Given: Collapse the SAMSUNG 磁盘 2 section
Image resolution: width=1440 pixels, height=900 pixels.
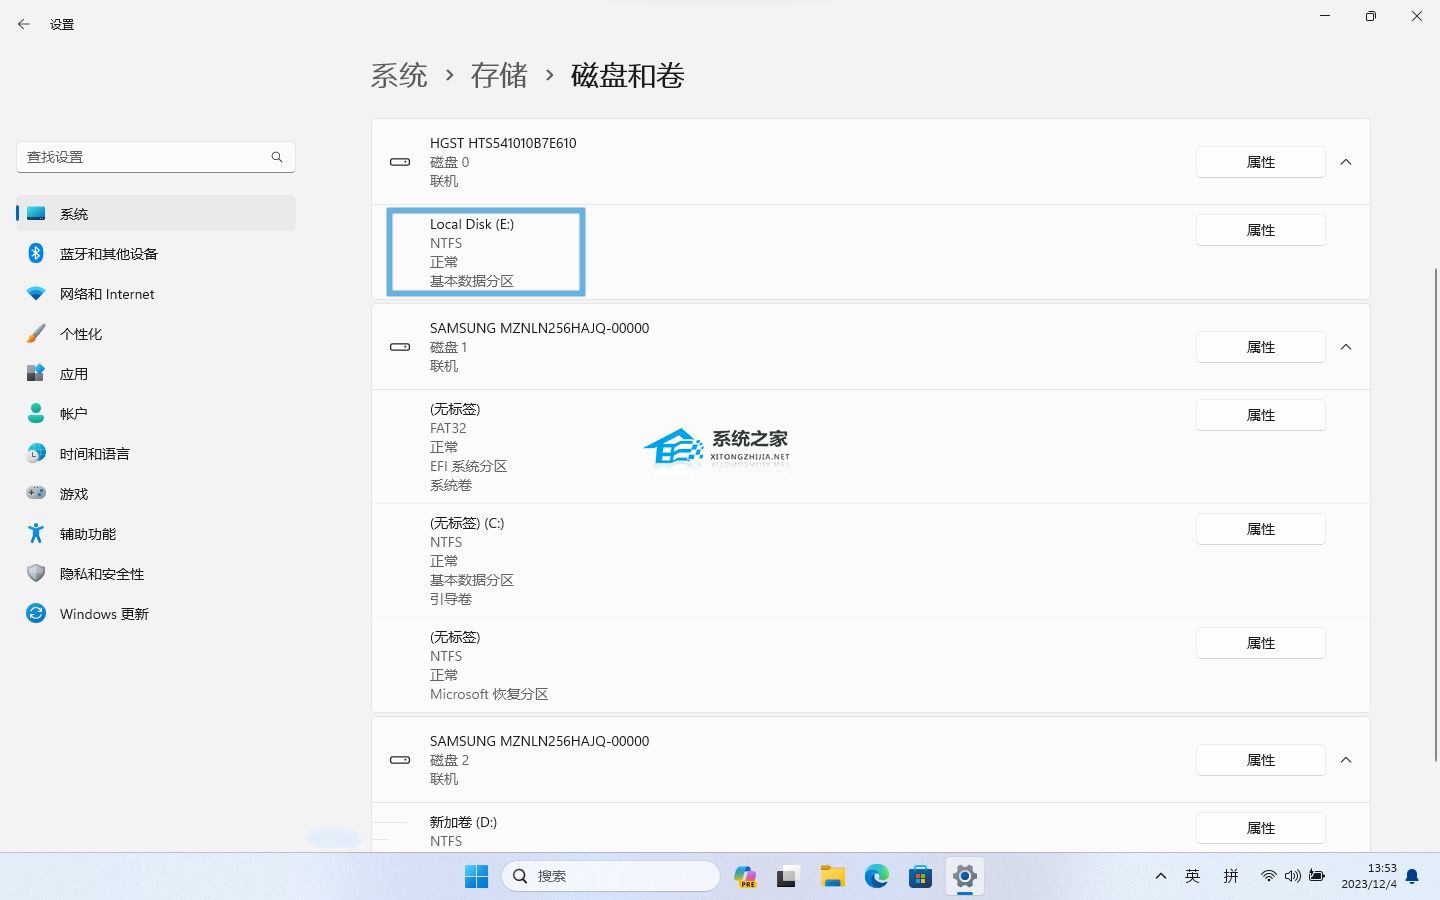Looking at the screenshot, I should click(x=1346, y=760).
